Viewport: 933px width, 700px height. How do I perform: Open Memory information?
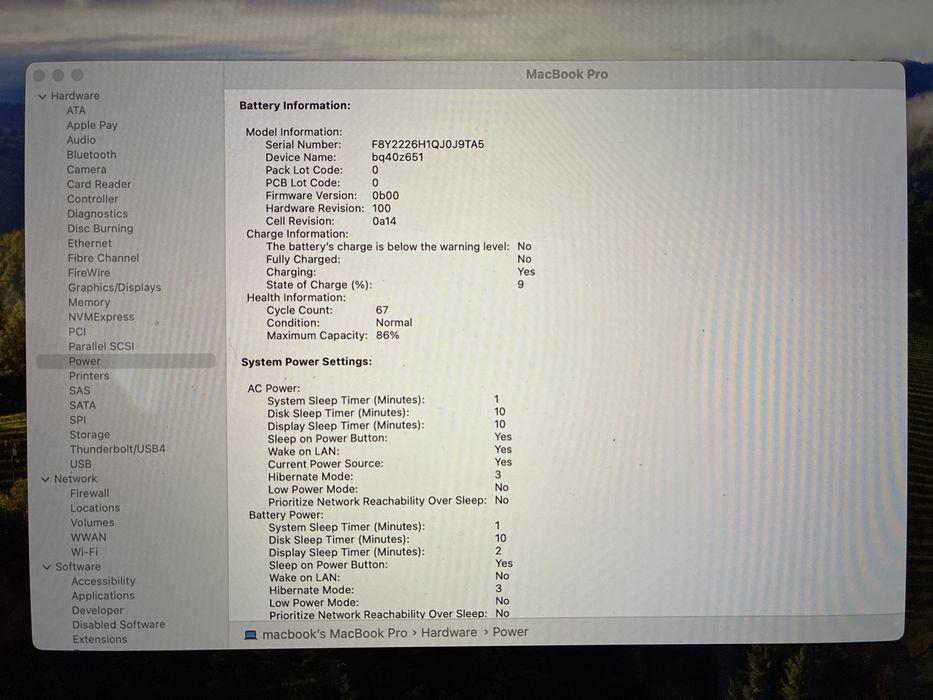pyautogui.click(x=89, y=302)
